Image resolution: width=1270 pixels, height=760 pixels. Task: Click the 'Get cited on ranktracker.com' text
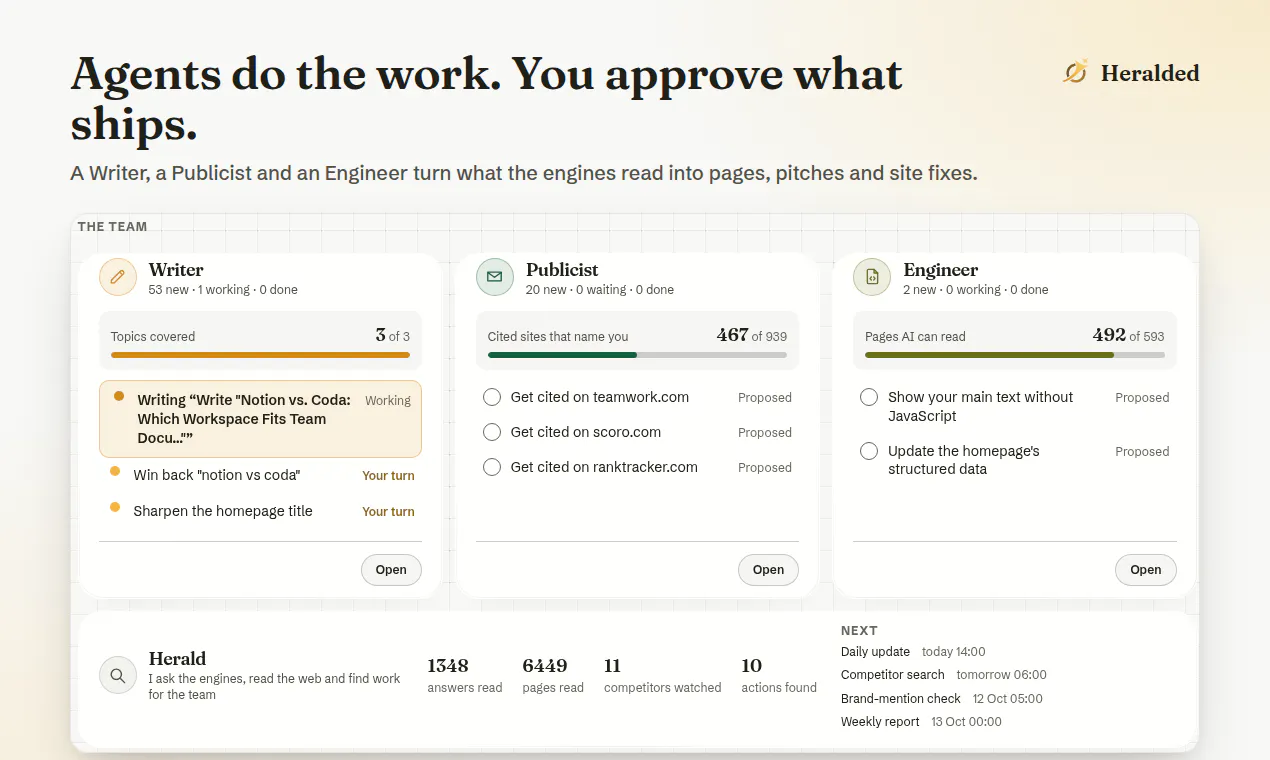point(604,467)
